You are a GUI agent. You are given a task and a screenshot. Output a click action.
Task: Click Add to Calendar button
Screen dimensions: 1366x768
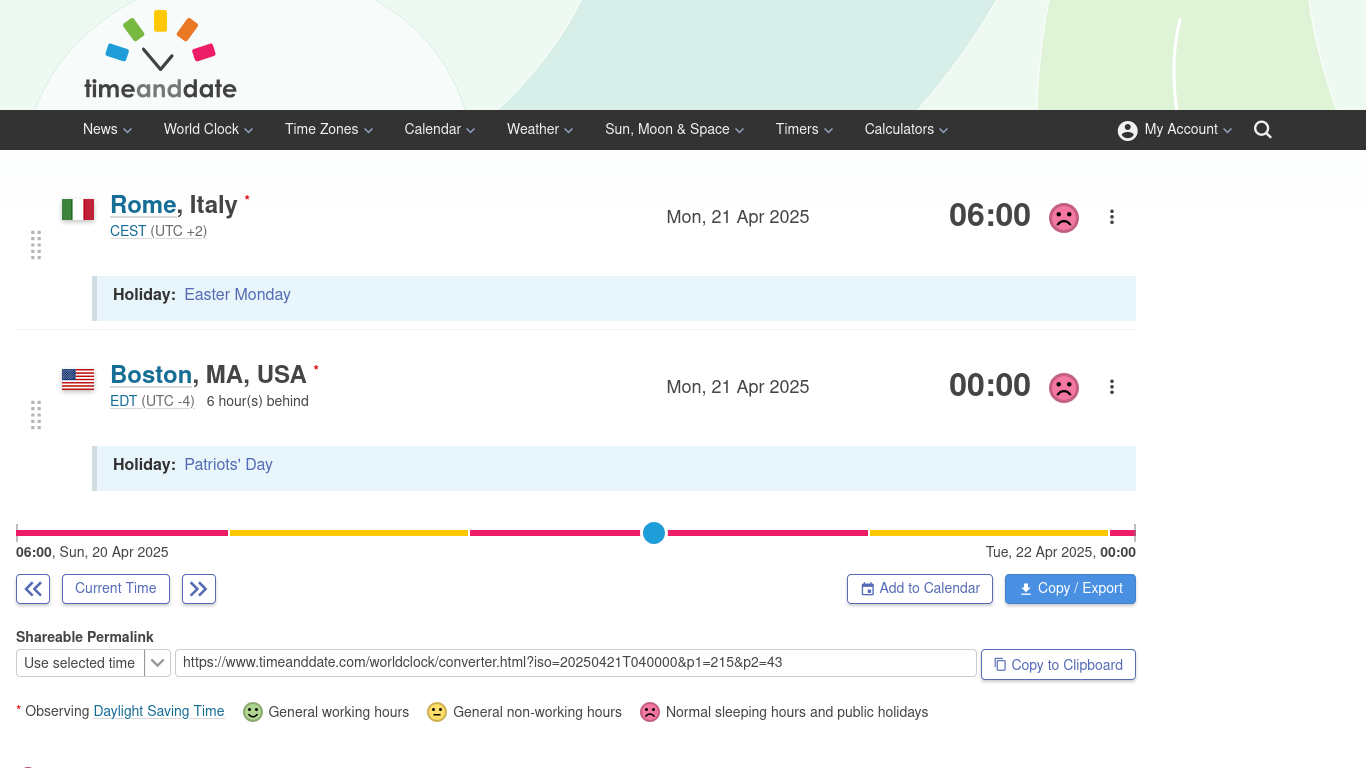[x=920, y=589]
